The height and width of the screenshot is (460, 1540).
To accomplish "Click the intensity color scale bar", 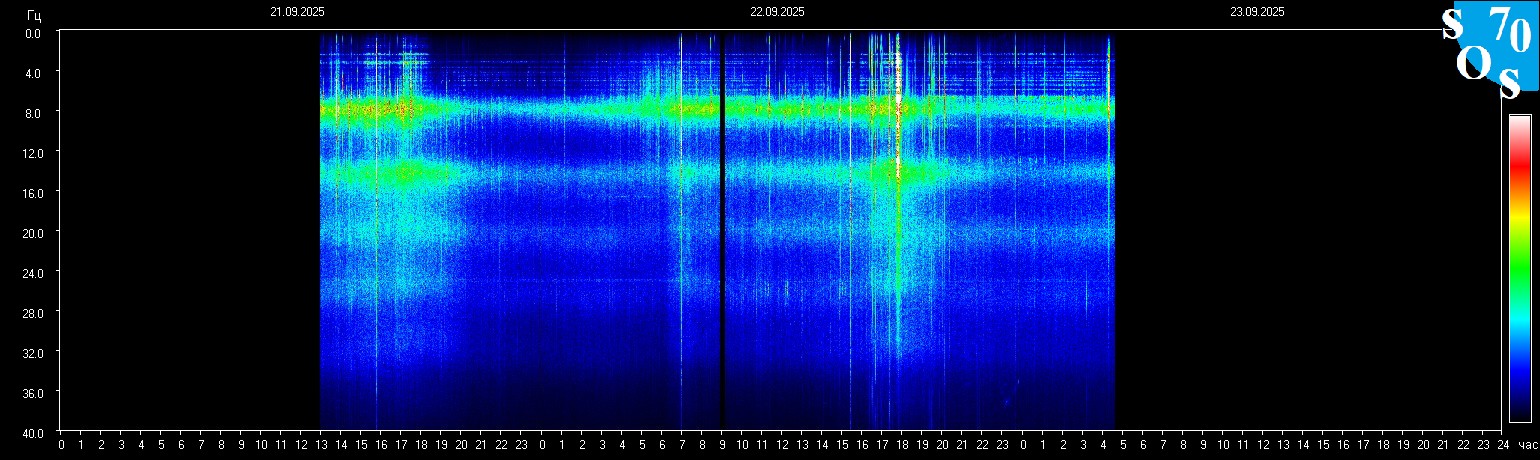I will point(1520,268).
